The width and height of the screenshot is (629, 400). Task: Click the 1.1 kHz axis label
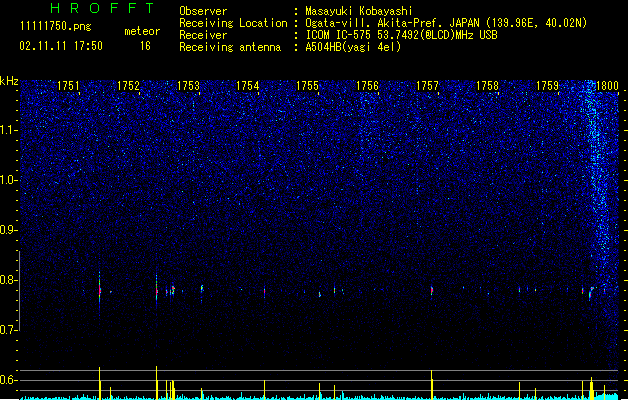coord(9,130)
